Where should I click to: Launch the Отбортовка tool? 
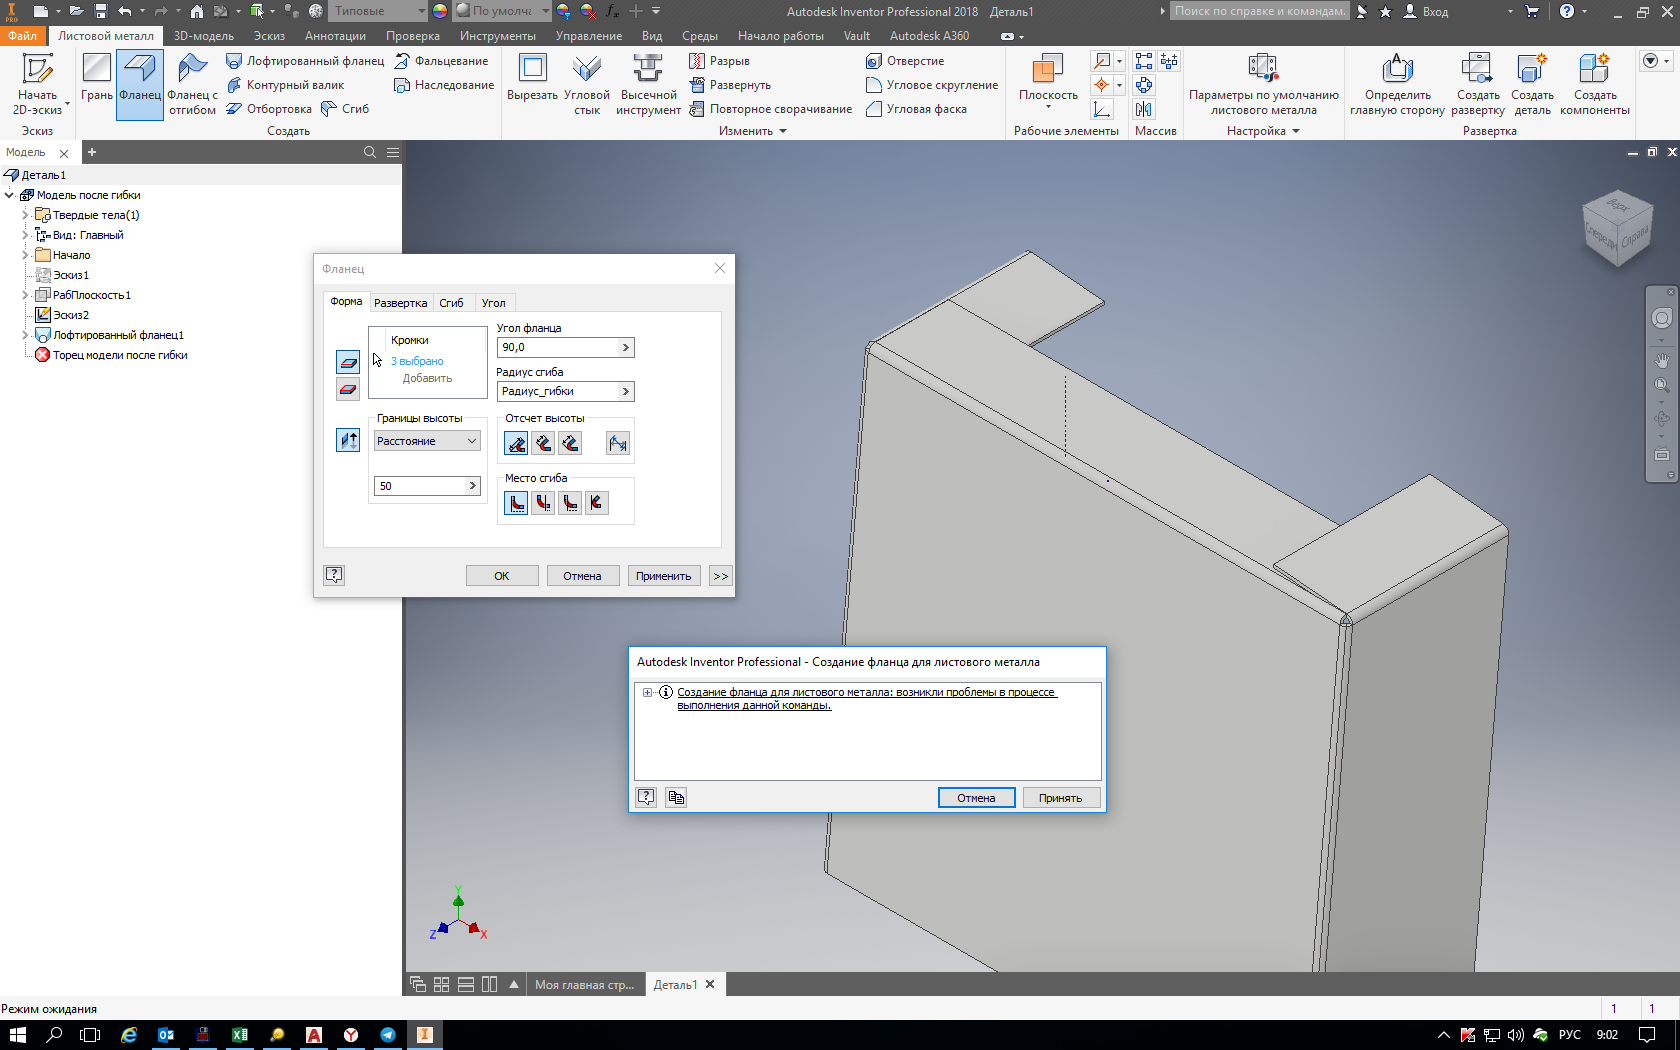[x=269, y=109]
